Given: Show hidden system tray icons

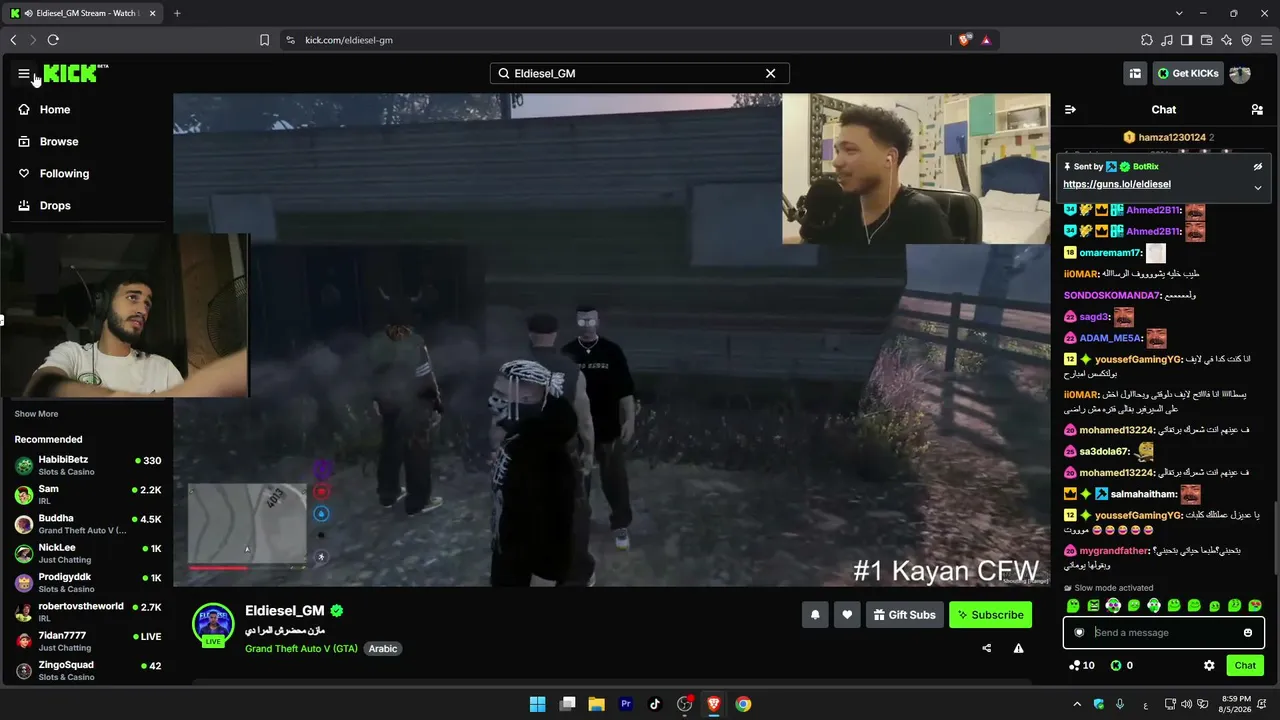Looking at the screenshot, I should pyautogui.click(x=1077, y=704).
